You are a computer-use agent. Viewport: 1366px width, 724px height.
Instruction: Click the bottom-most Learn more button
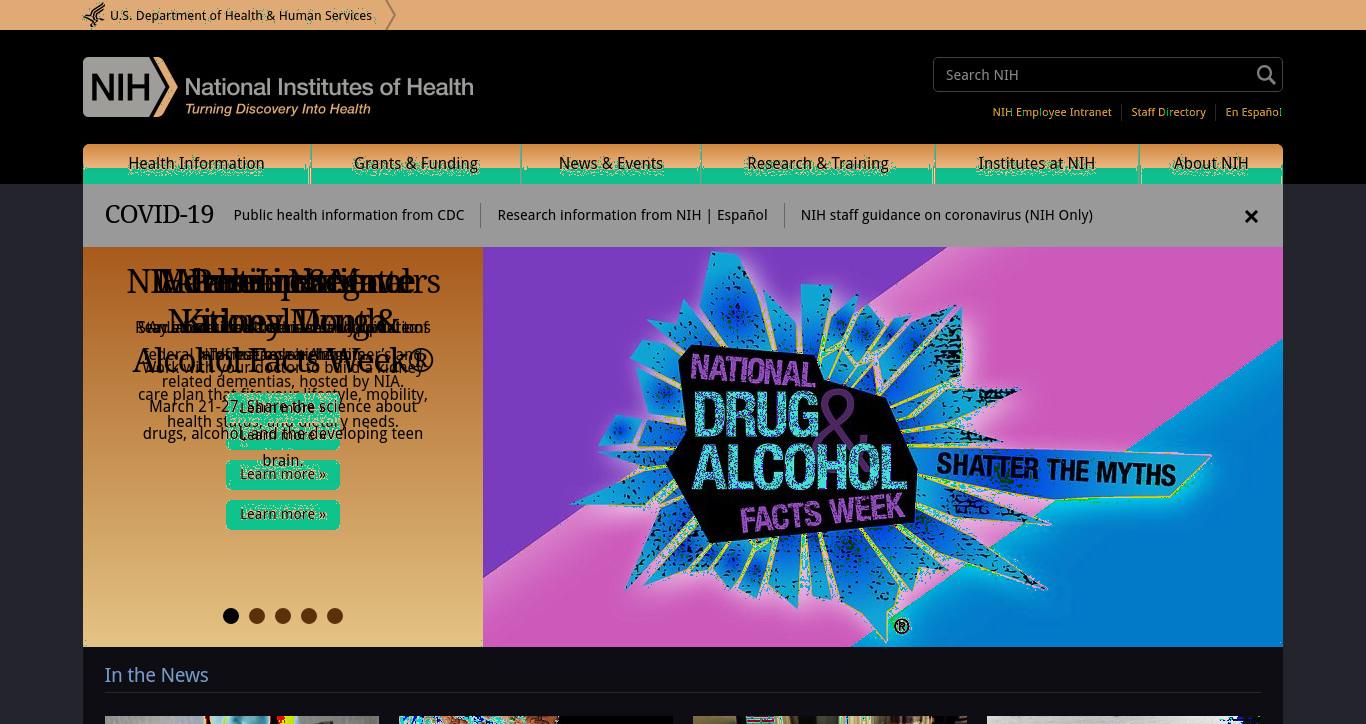(283, 514)
